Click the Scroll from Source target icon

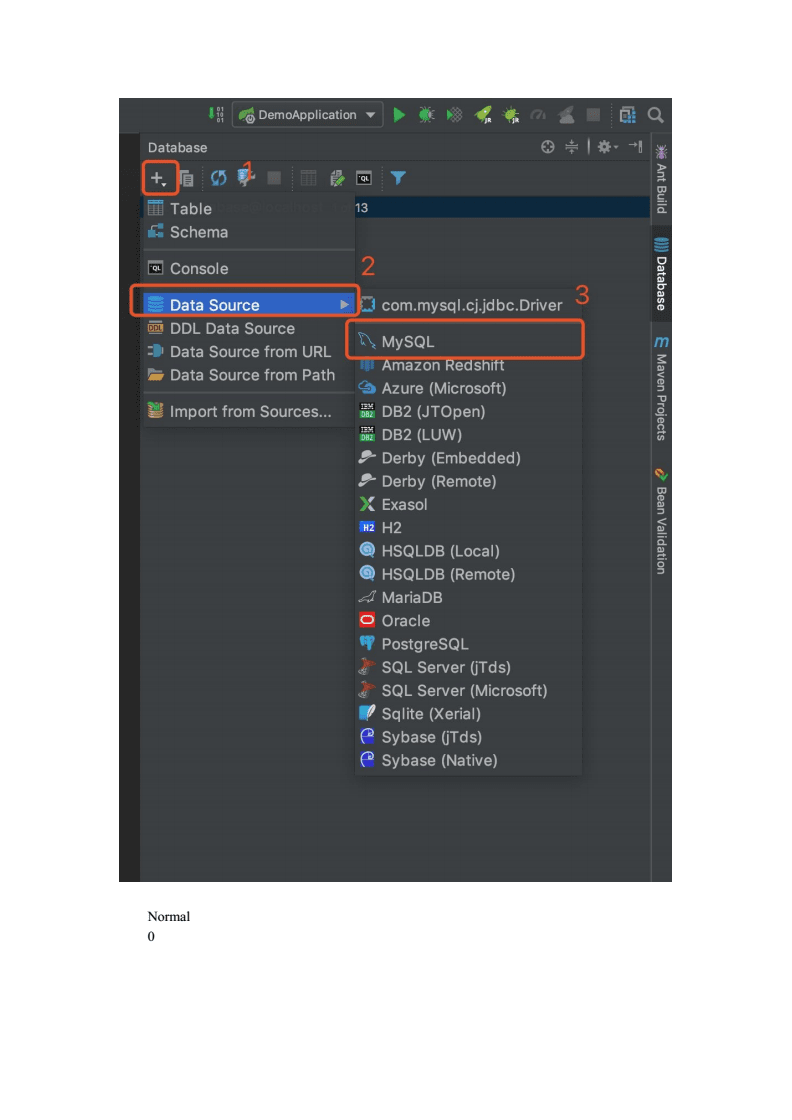click(548, 147)
